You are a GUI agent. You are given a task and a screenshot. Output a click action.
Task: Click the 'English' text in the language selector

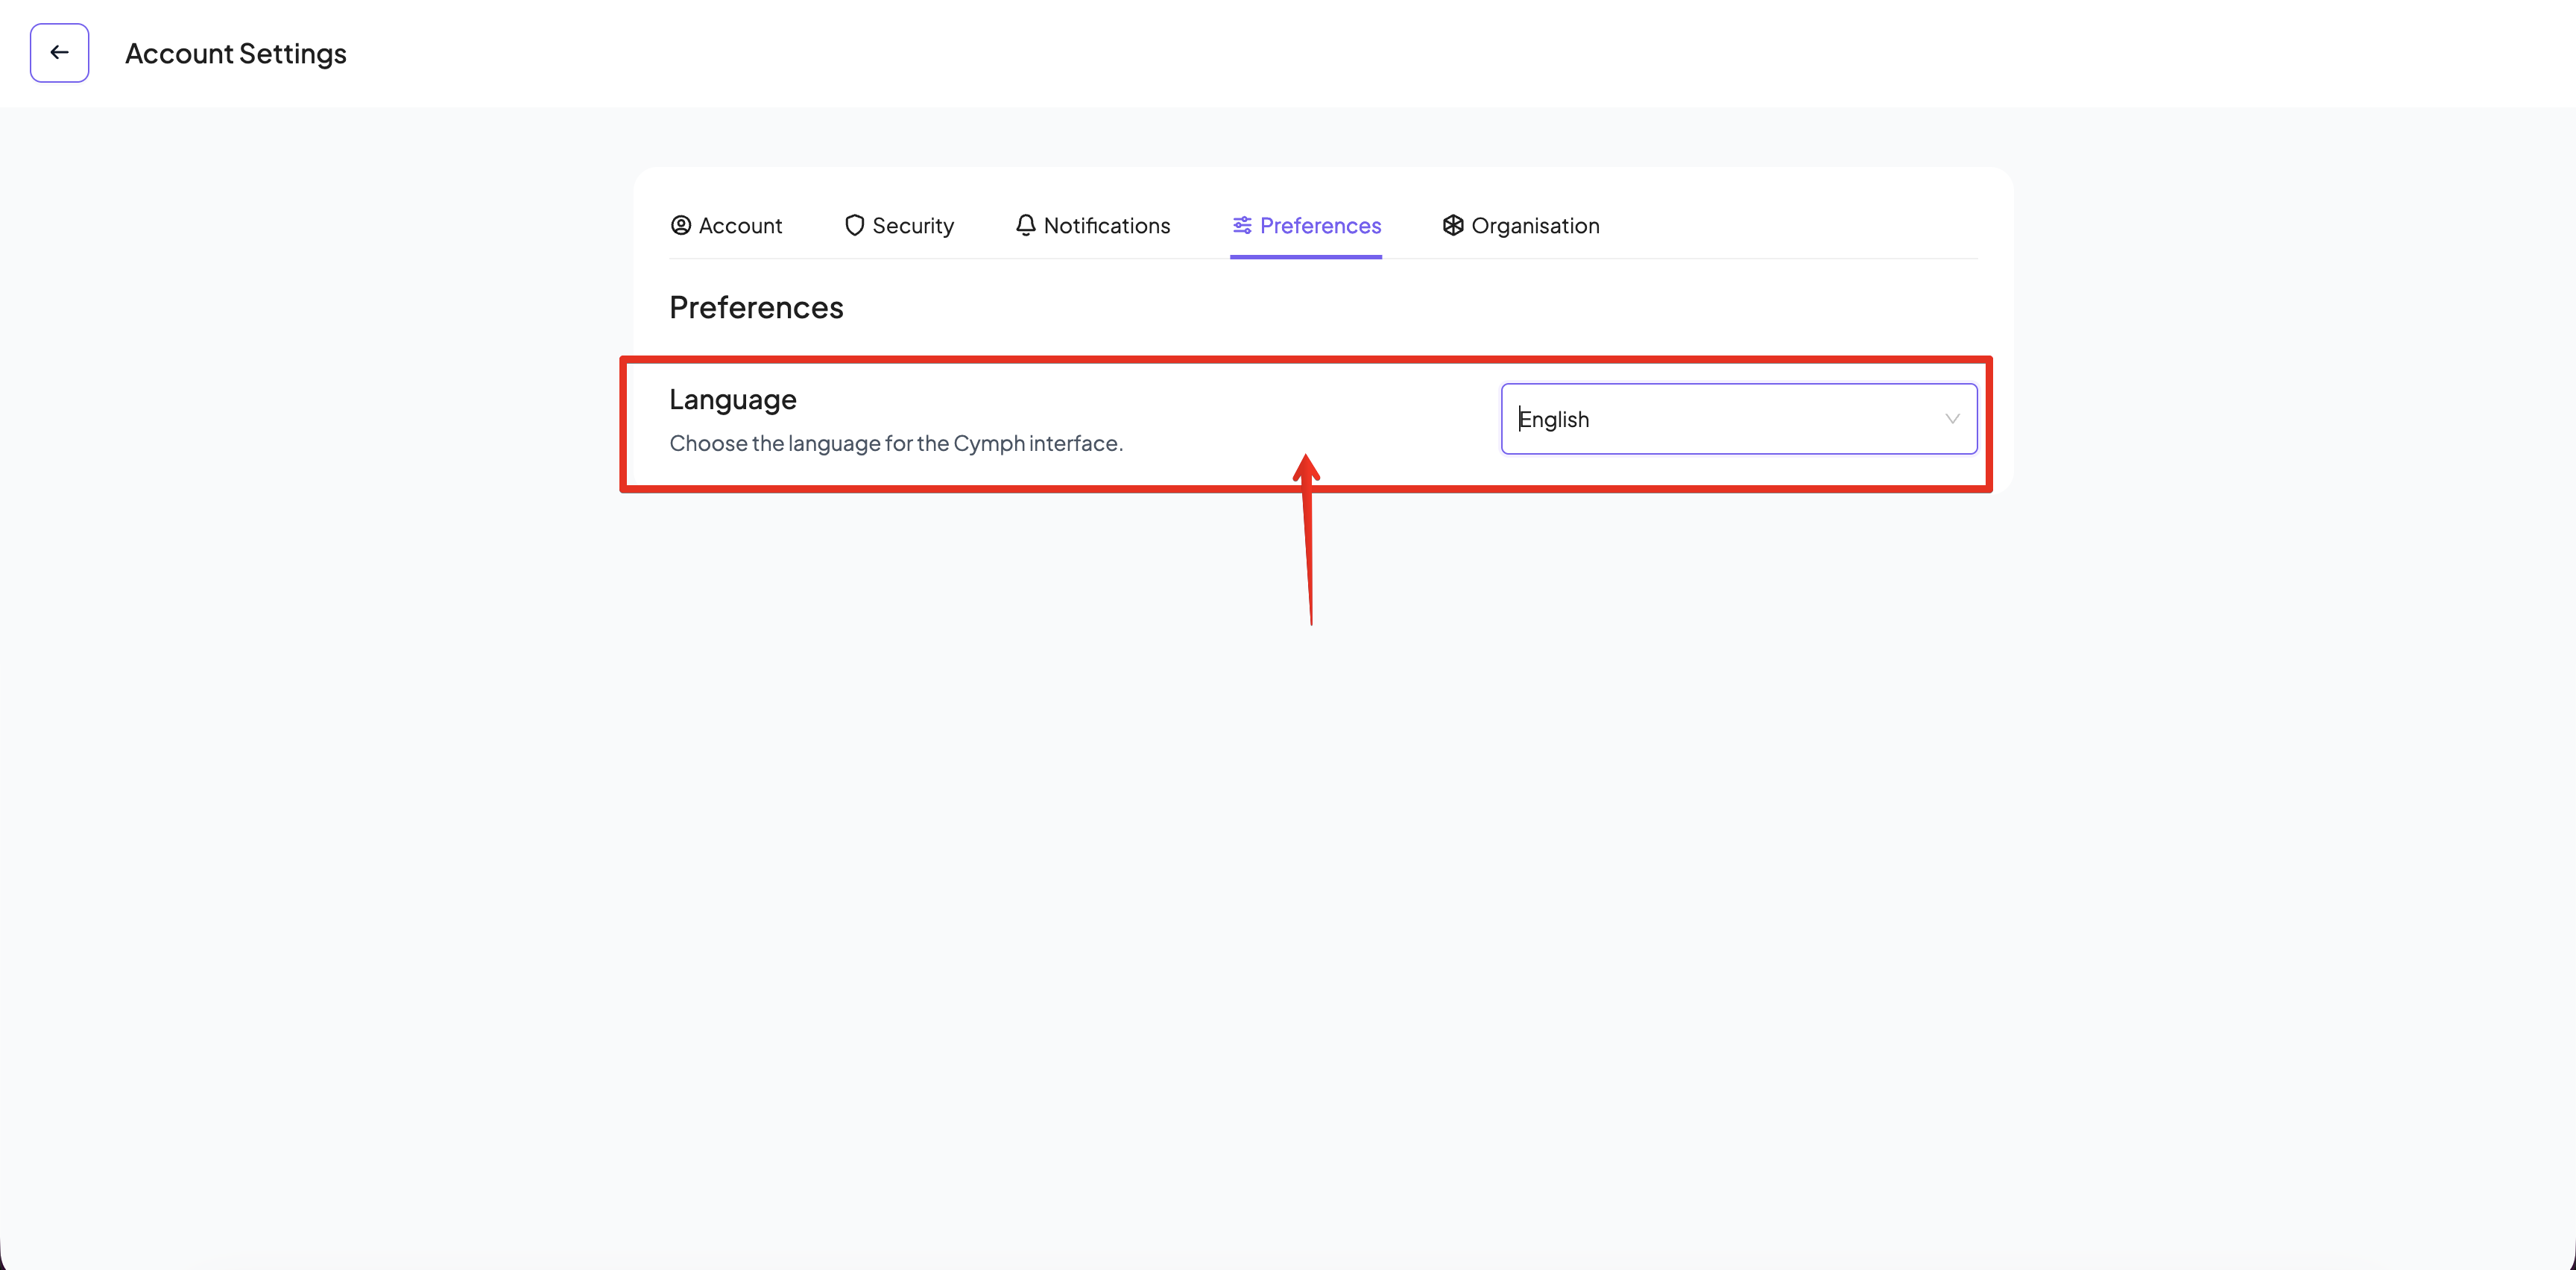coord(1554,419)
